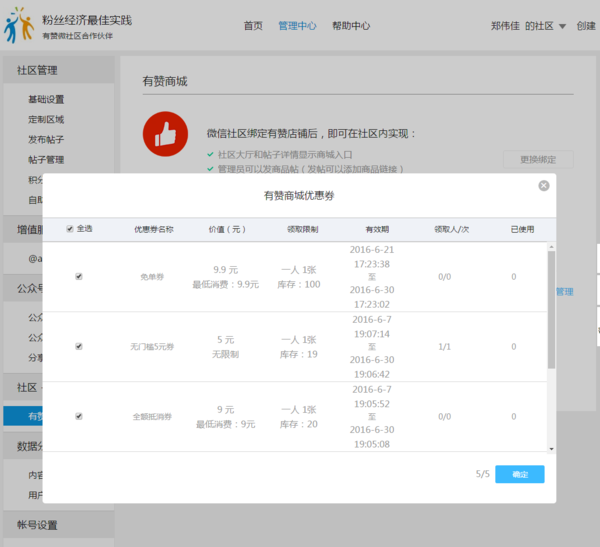The height and width of the screenshot is (547, 600).
Task: Click the 领取人/次 column header
Action: (452, 229)
